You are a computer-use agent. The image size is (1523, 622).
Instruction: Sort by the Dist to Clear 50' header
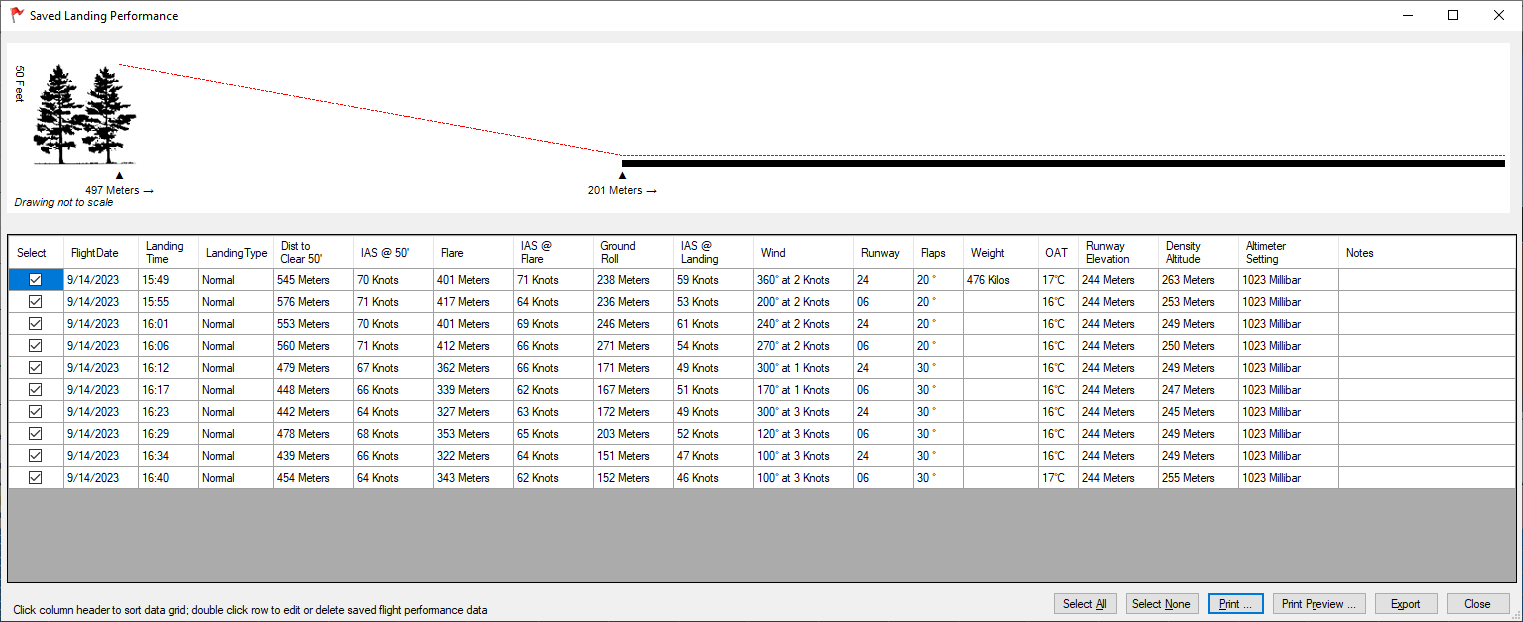(313, 253)
